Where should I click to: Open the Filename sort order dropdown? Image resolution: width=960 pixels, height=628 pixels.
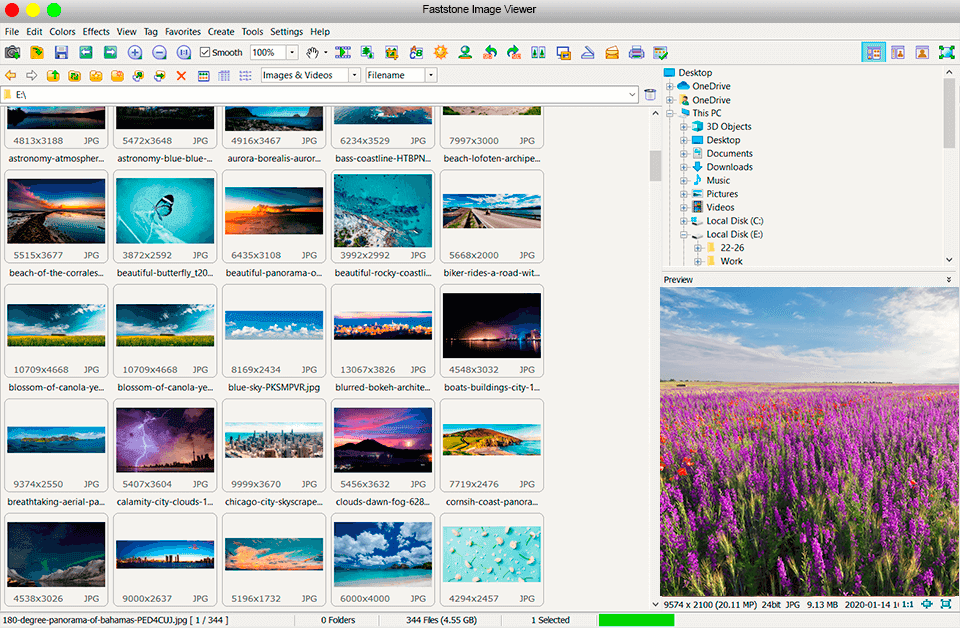pos(430,75)
